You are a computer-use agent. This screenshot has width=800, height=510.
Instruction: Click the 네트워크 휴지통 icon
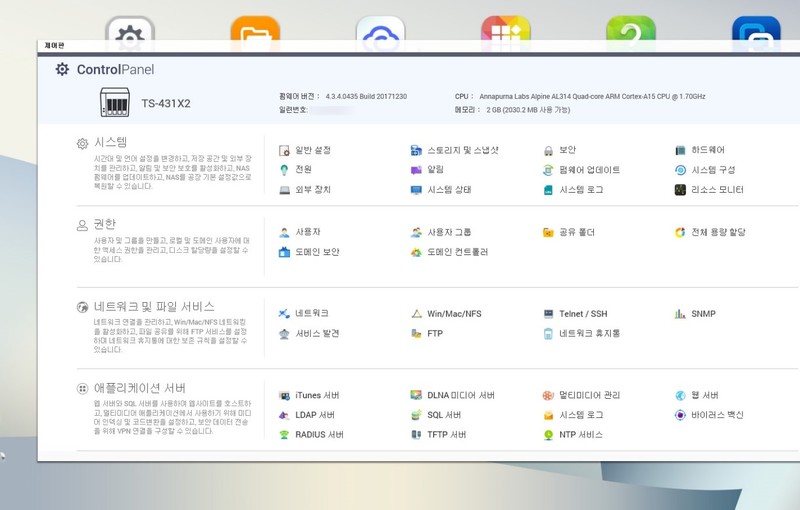548,334
